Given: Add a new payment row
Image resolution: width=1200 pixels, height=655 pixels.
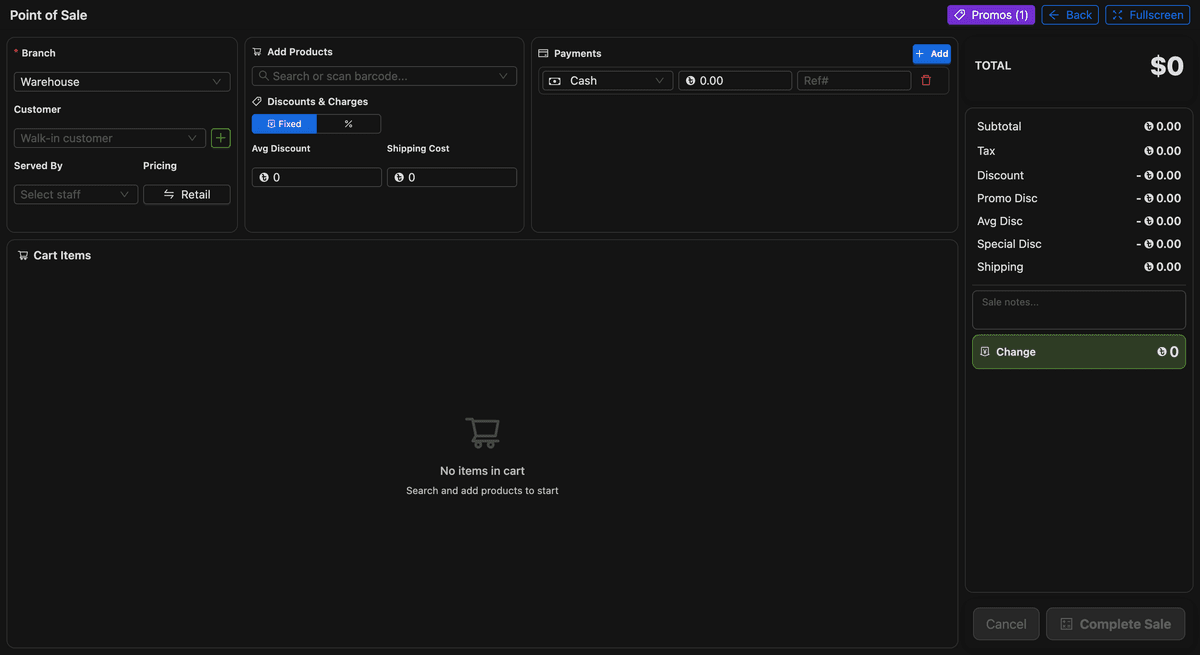Looking at the screenshot, I should coord(931,54).
